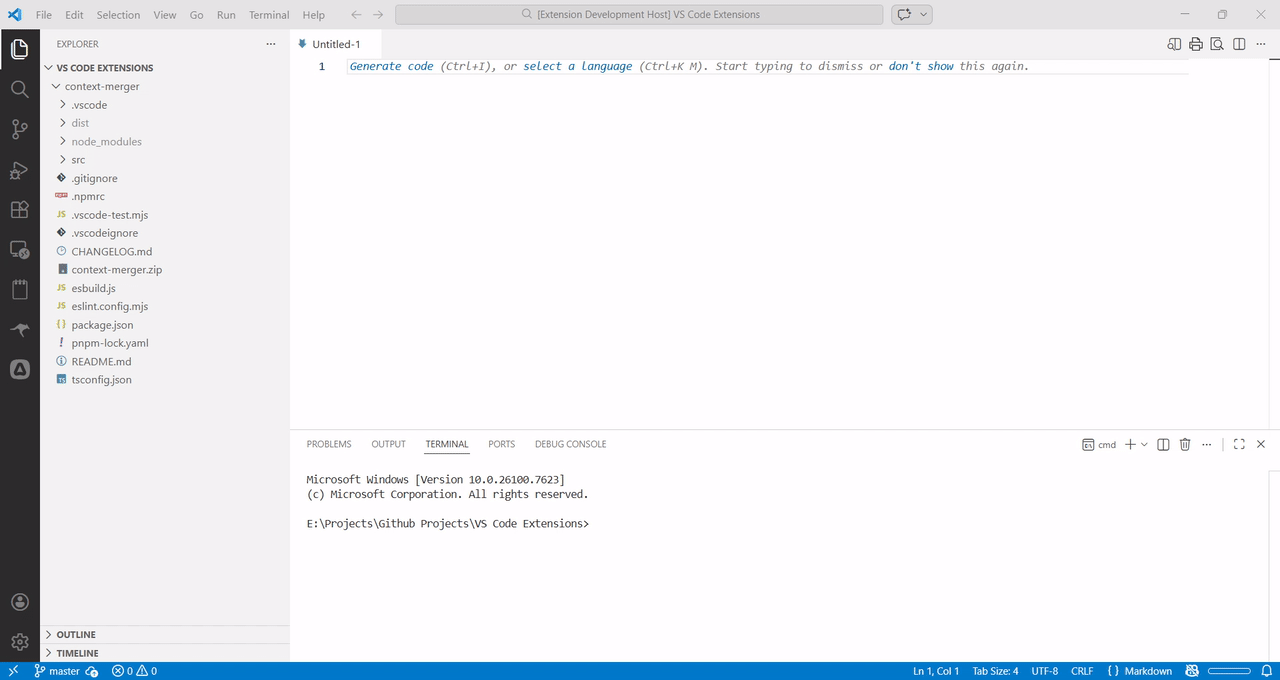Viewport: 1280px width, 680px height.
Task: Open the Remote Explorer icon
Action: 19,250
